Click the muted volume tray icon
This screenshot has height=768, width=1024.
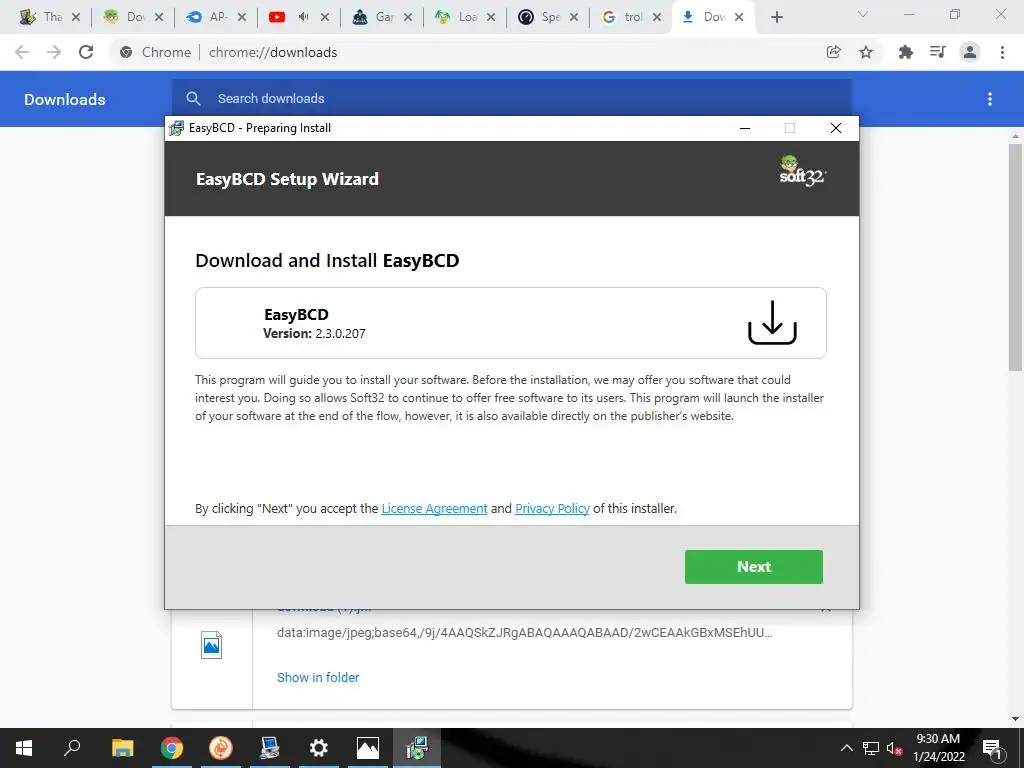coord(895,748)
